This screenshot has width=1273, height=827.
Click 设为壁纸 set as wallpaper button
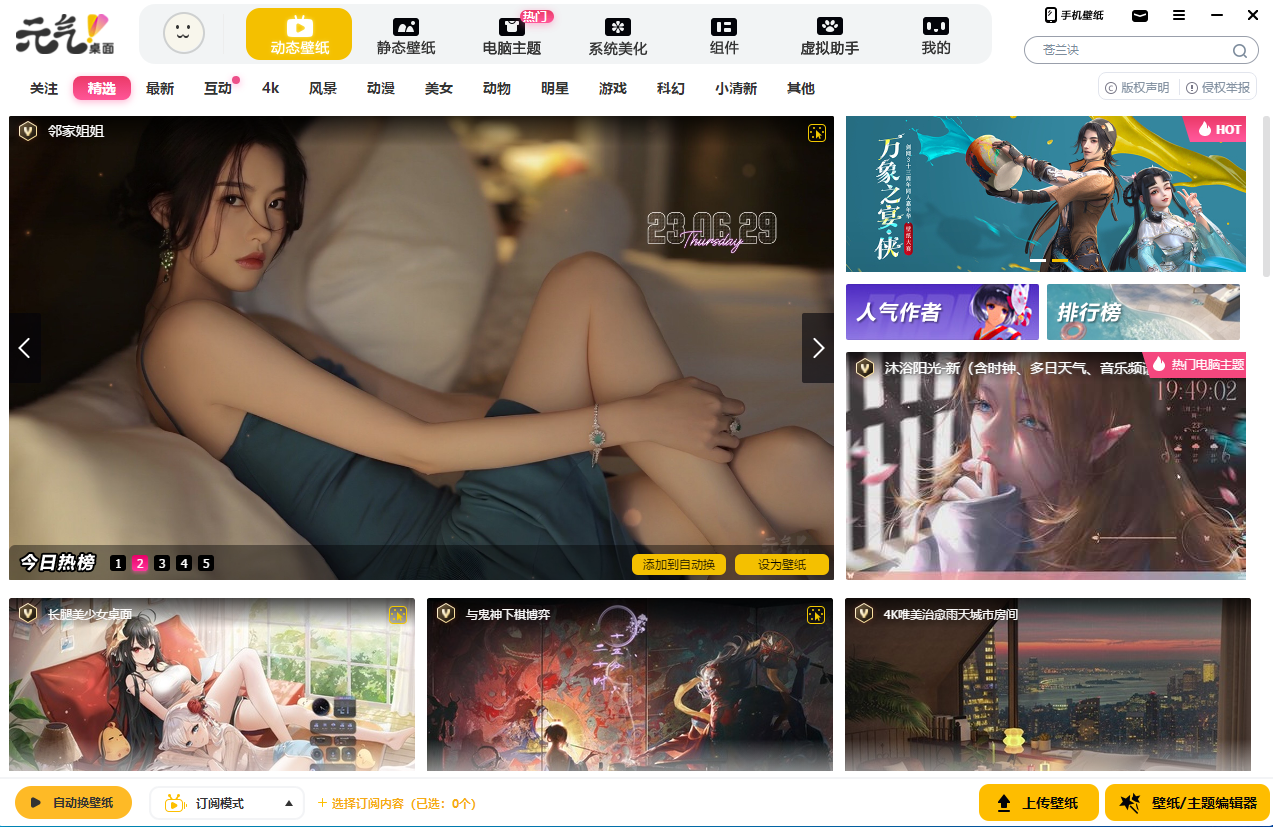[x=782, y=564]
